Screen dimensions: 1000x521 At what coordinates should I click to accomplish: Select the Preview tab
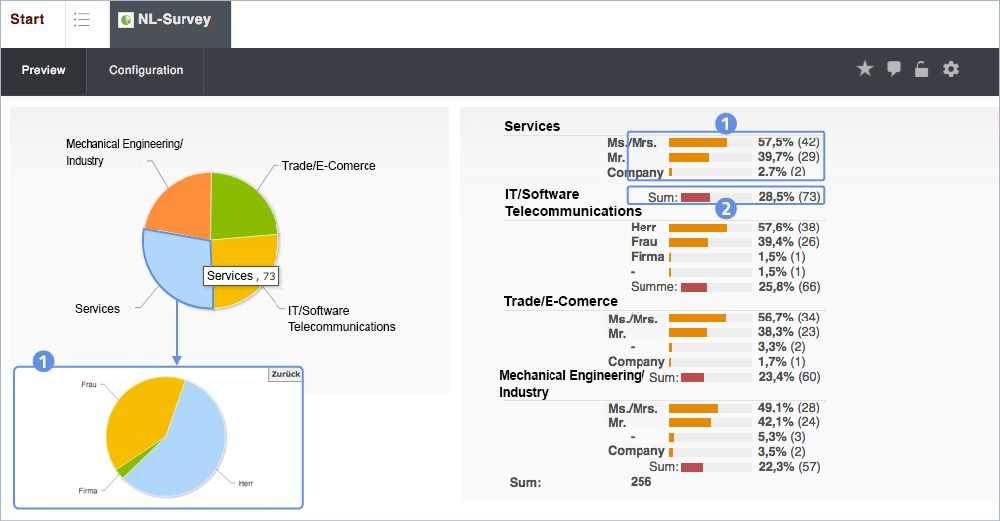[x=44, y=71]
